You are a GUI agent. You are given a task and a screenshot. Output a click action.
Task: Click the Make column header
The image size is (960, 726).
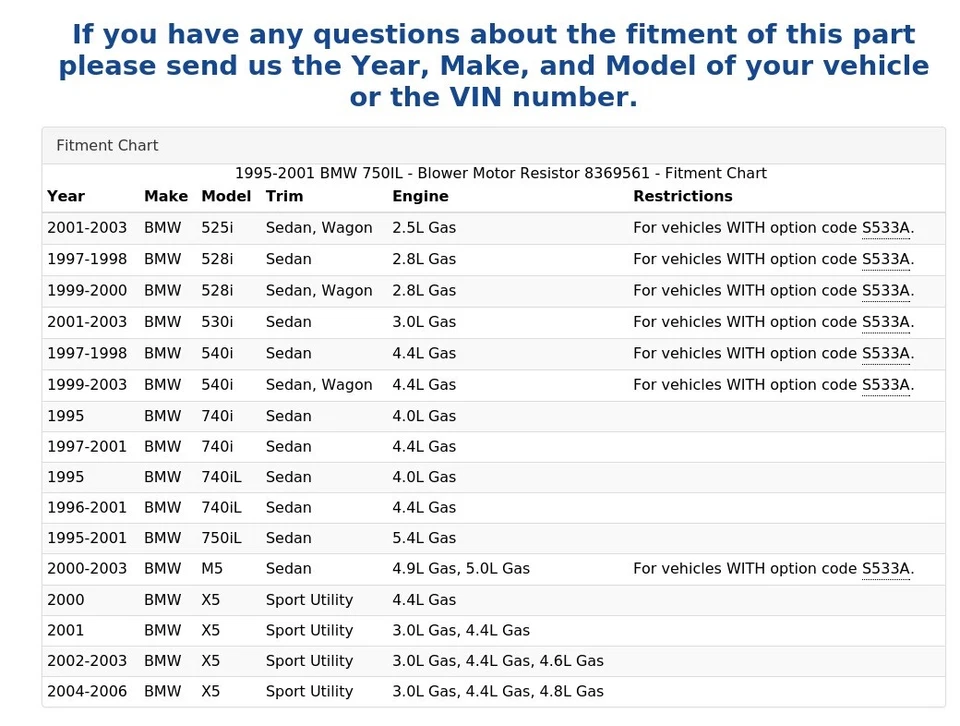click(165, 197)
